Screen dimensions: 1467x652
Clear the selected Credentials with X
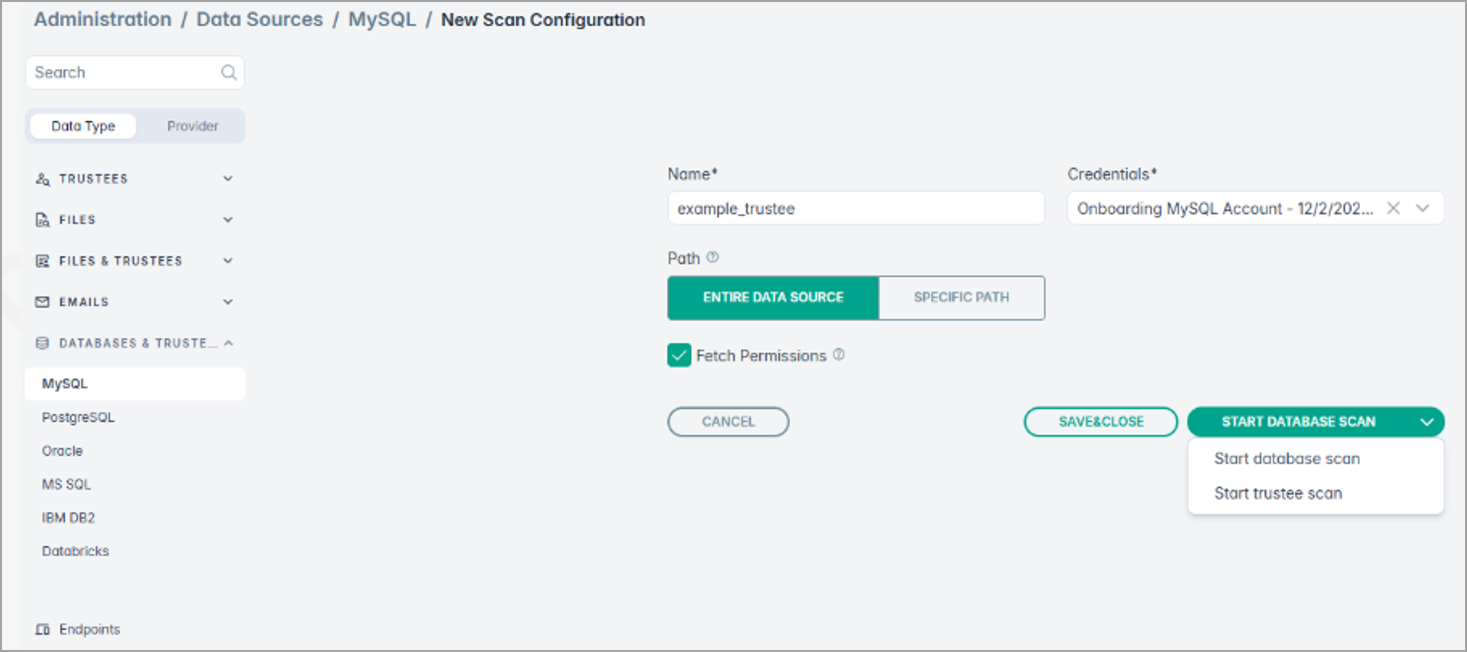(x=1393, y=208)
